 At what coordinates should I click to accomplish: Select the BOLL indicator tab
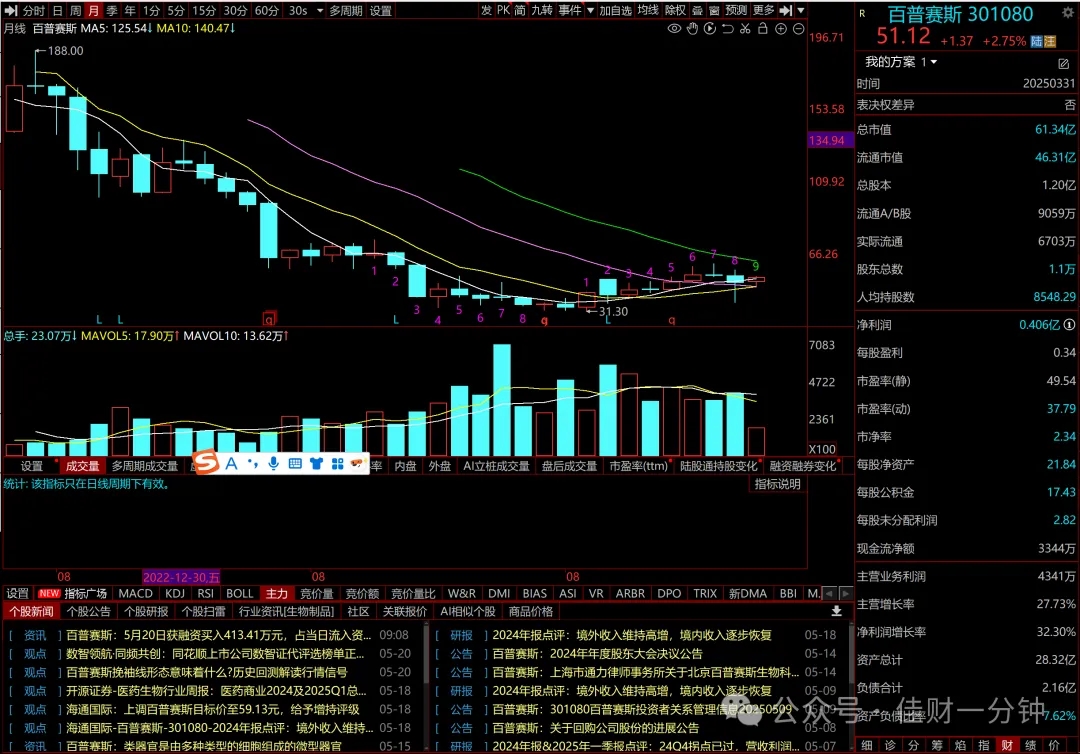(x=240, y=594)
